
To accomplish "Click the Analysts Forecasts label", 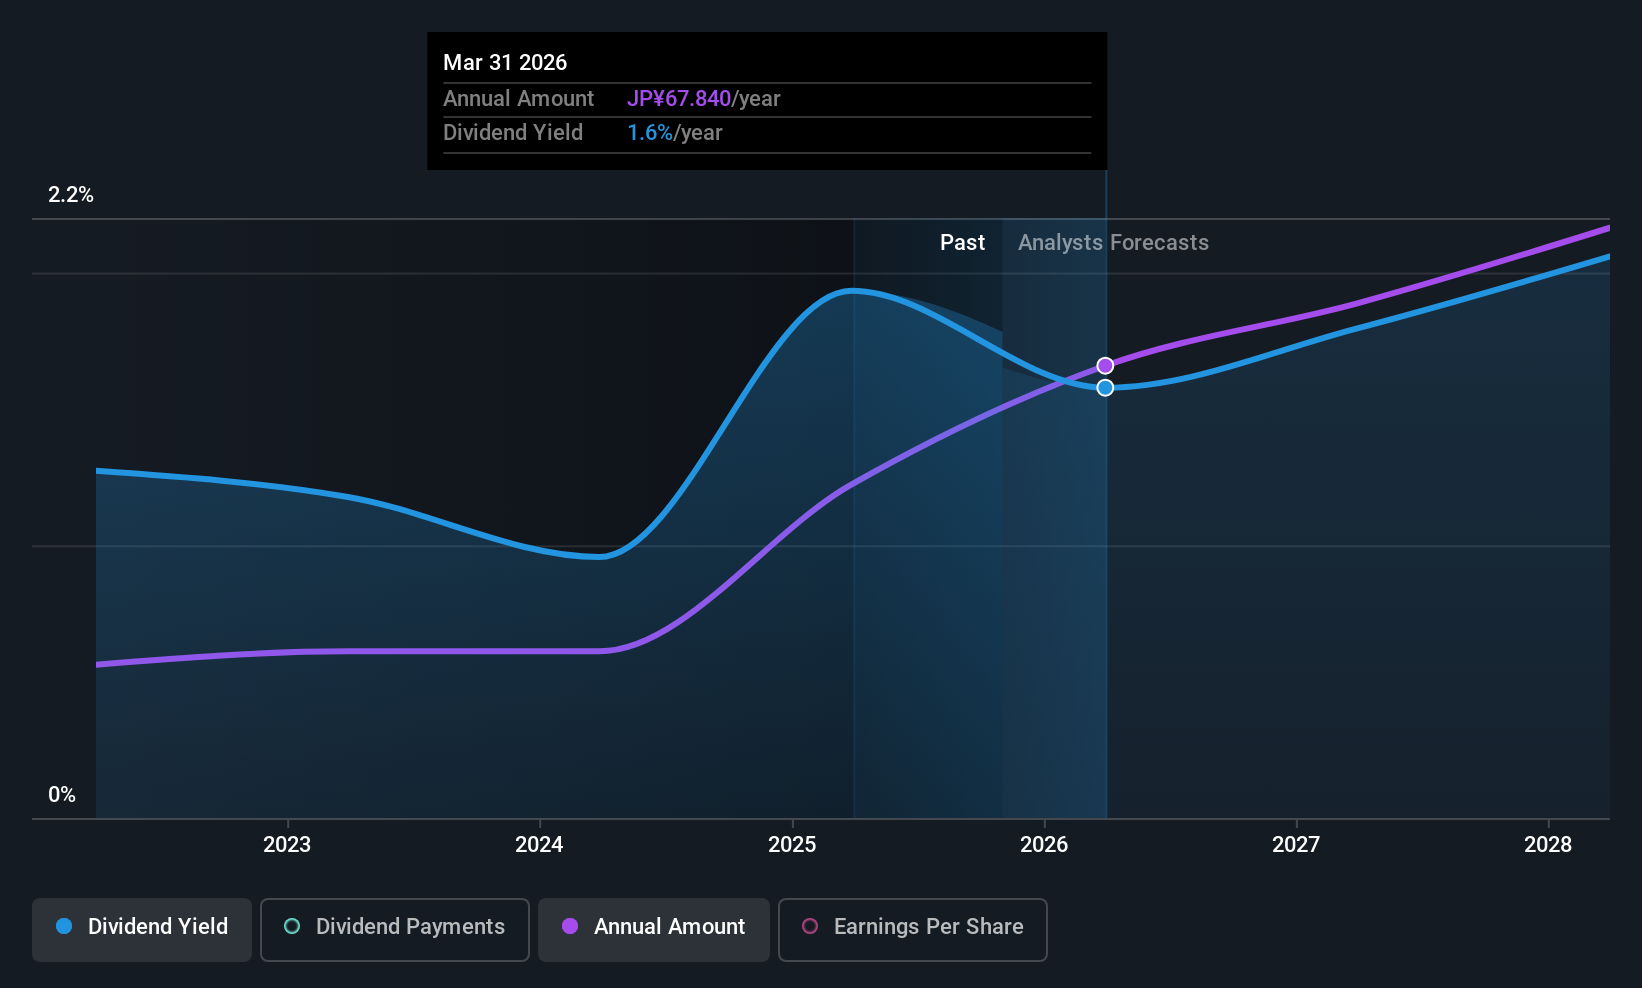I will (x=1113, y=242).
